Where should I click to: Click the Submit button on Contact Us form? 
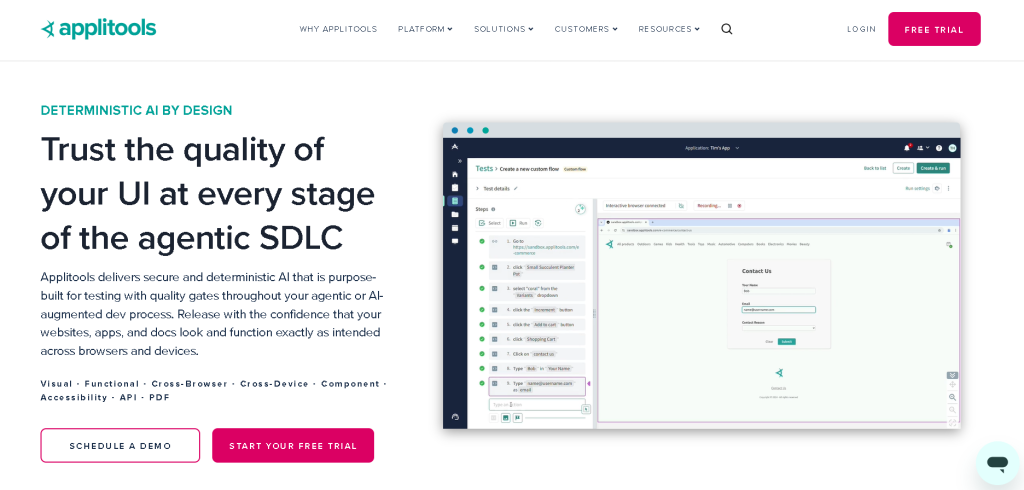pos(786,342)
